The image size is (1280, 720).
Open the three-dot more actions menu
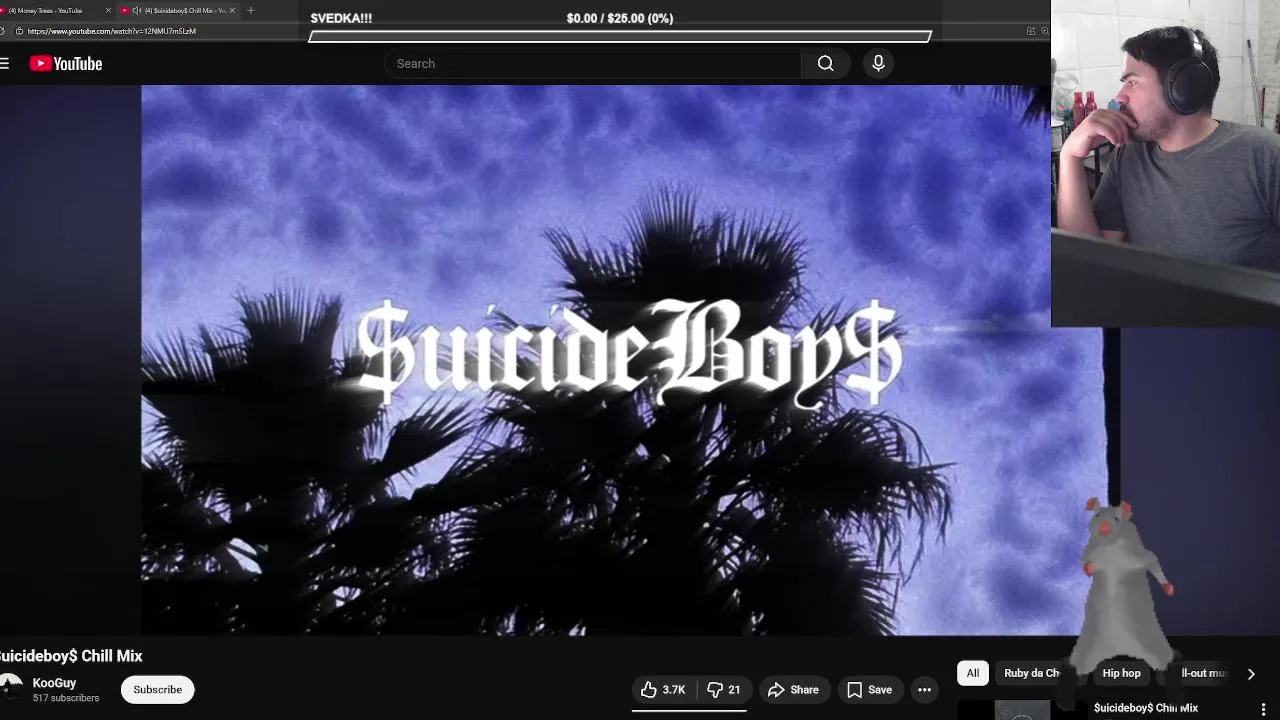925,690
